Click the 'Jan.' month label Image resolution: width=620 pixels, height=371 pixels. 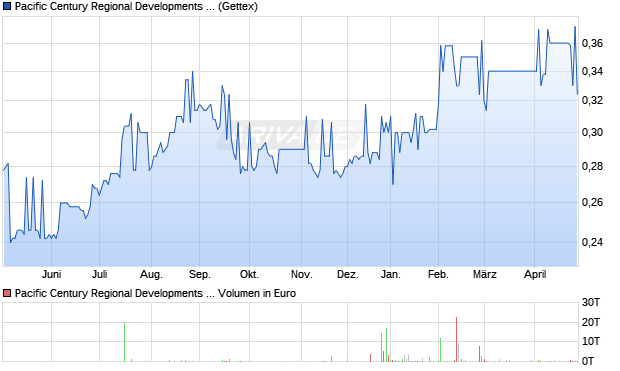(390, 274)
